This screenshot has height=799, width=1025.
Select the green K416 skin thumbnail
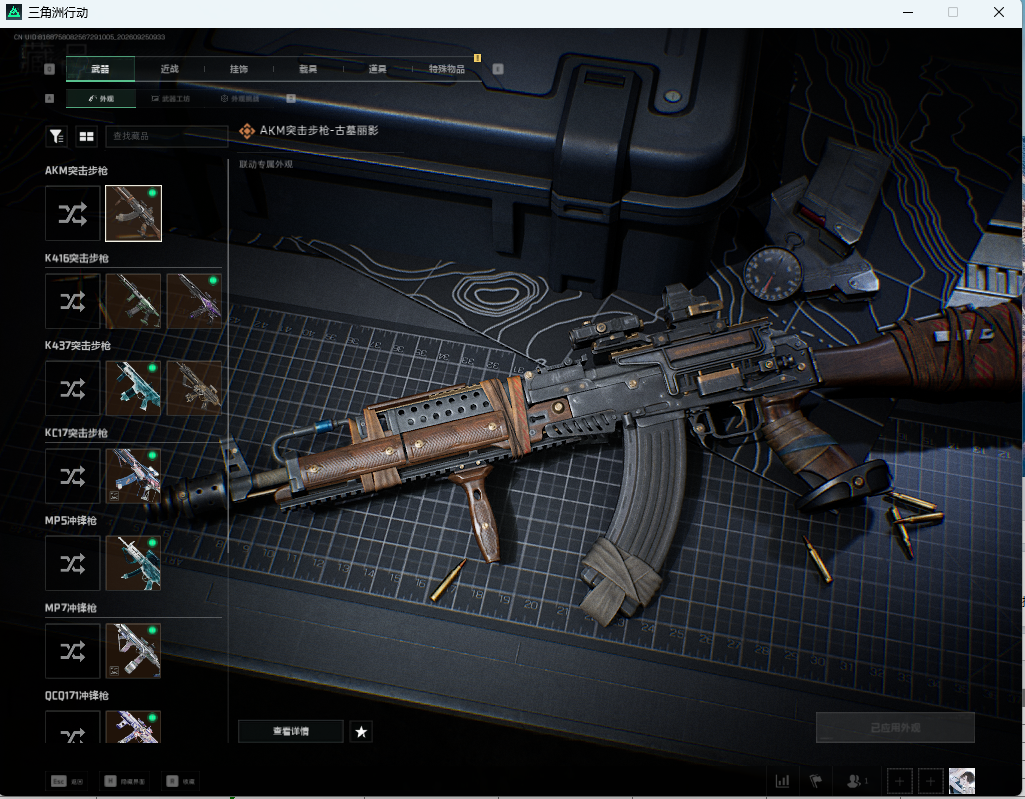(x=133, y=301)
